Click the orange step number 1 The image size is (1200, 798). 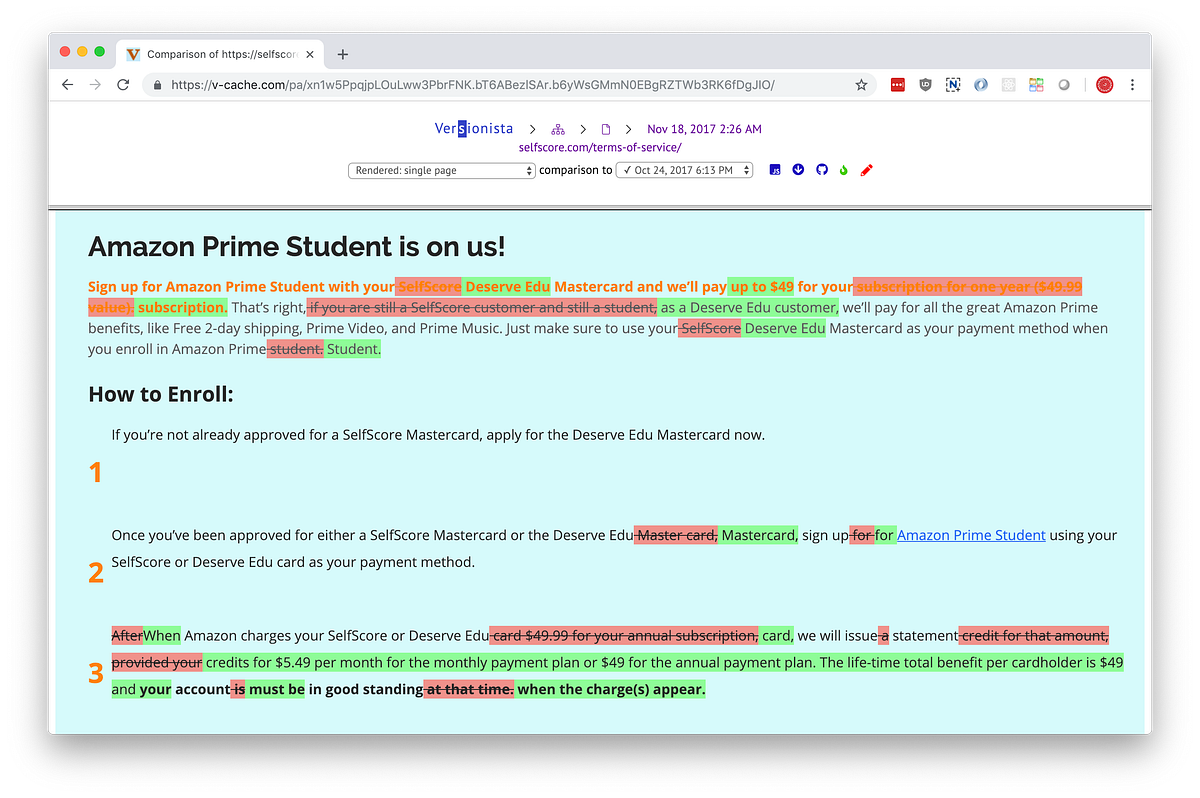pyautogui.click(x=96, y=472)
